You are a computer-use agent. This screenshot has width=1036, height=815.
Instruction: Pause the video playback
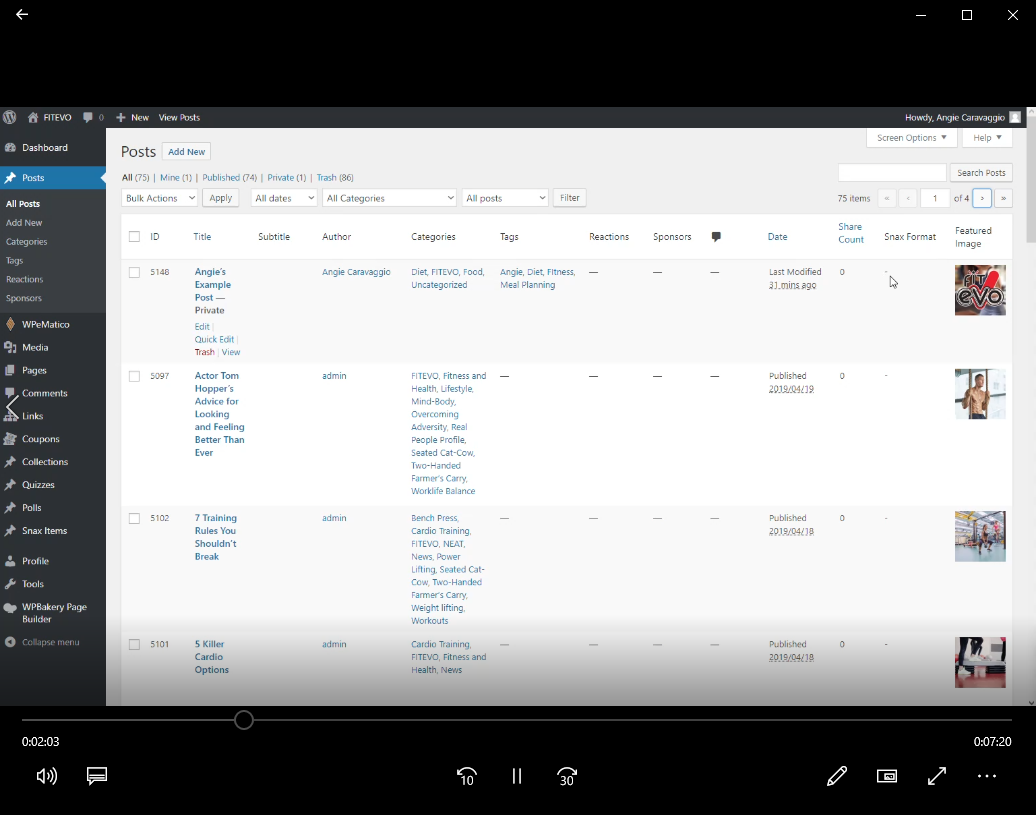click(517, 776)
